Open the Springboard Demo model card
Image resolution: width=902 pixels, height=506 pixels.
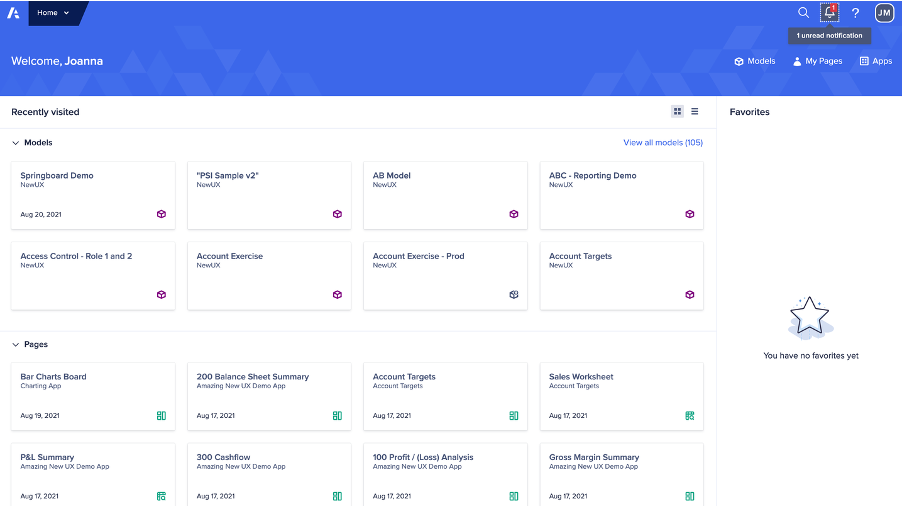click(93, 195)
